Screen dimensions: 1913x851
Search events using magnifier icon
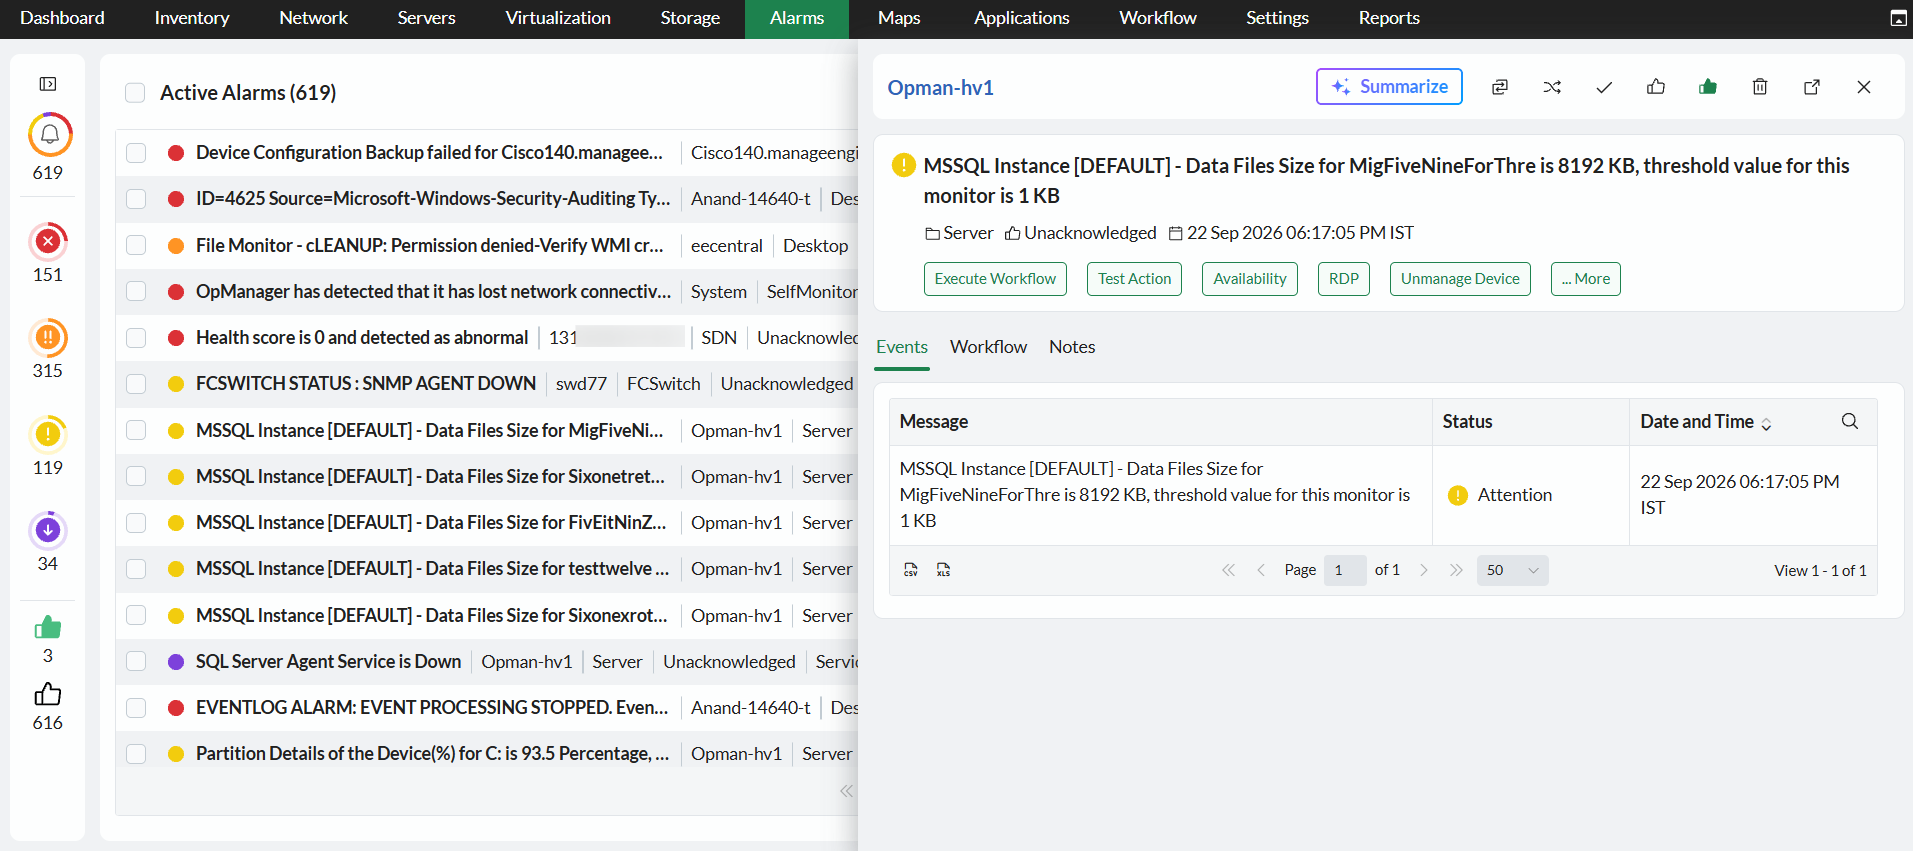(1850, 421)
